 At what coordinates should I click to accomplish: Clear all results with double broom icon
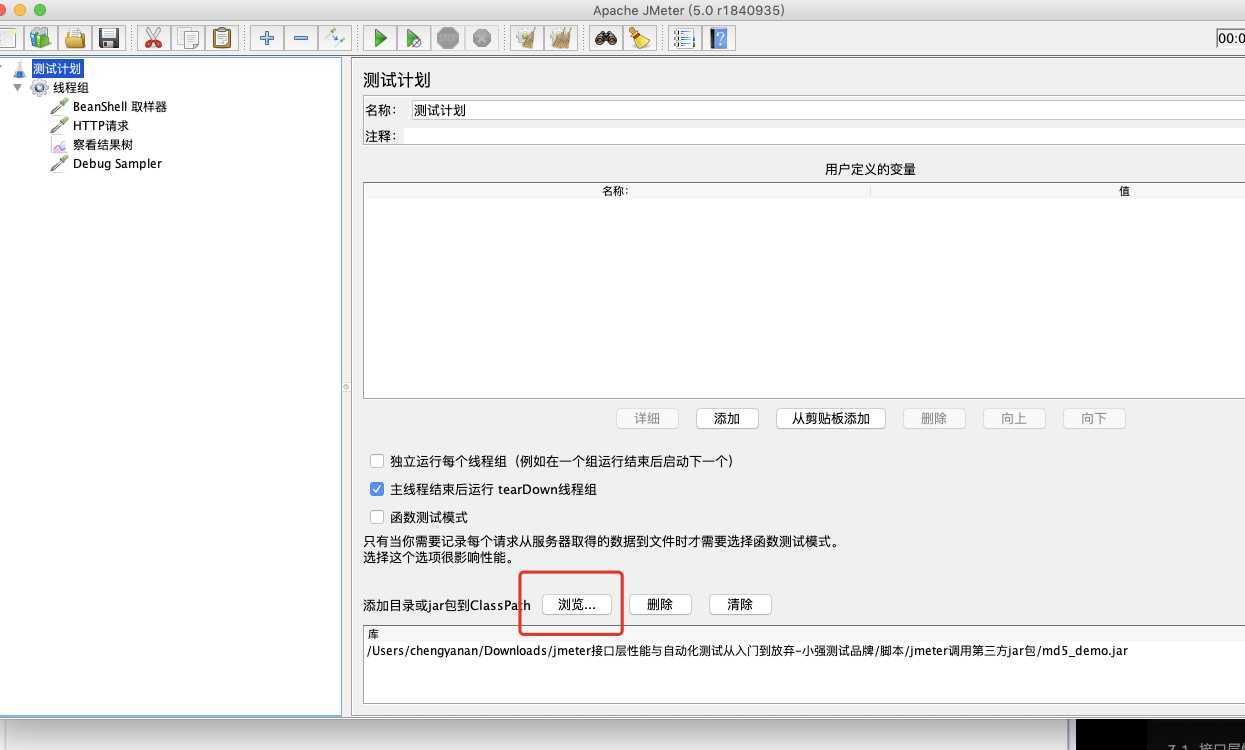[560, 38]
